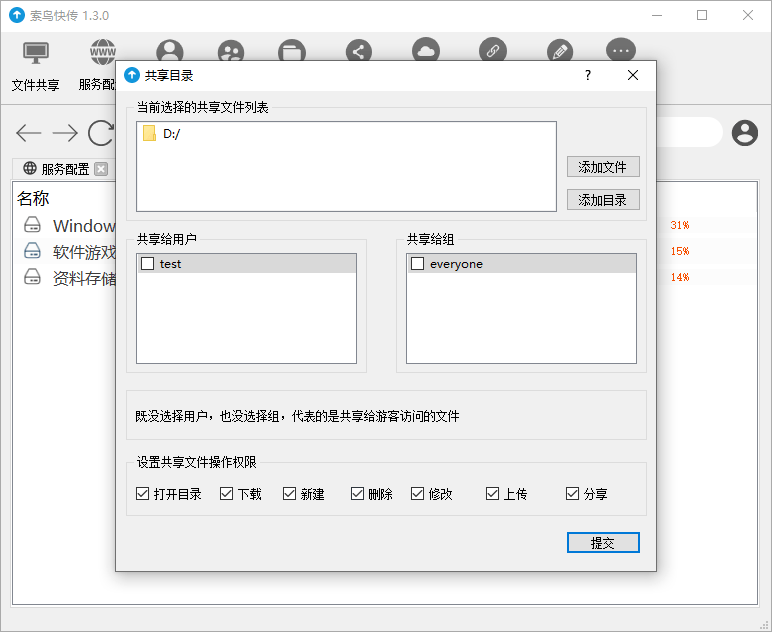Viewport: 772px width, 632px height.
Task: Click the back navigation arrow
Action: click(29, 133)
